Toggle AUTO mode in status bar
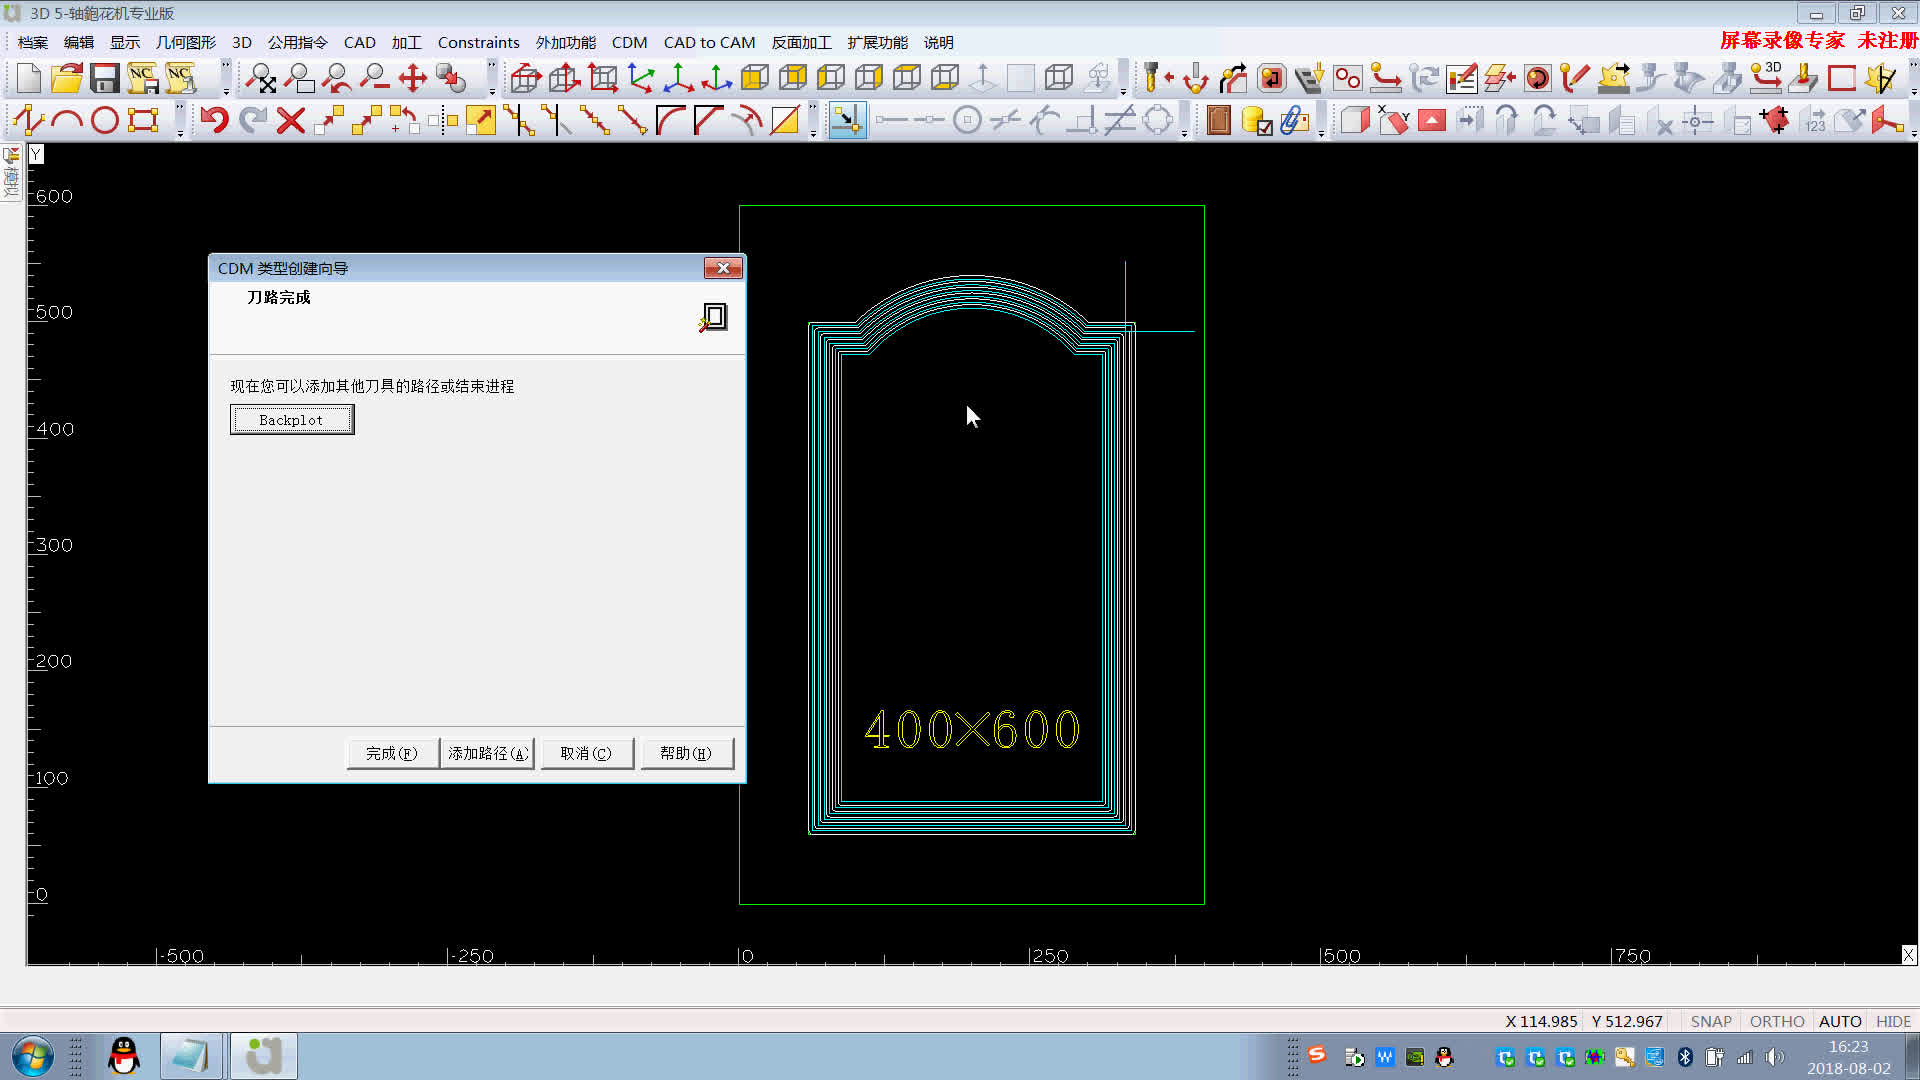1920x1080 pixels. [1839, 1021]
